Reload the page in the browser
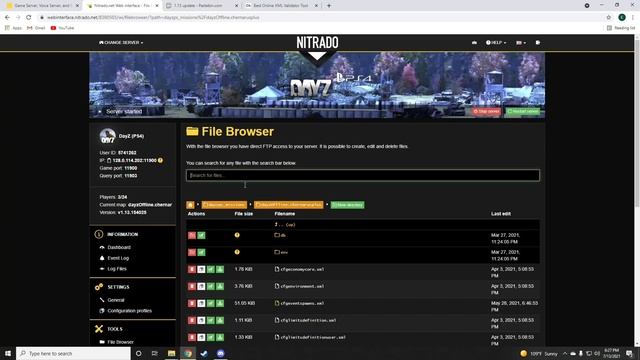Viewport: 640px width, 360px height. tap(29, 18)
